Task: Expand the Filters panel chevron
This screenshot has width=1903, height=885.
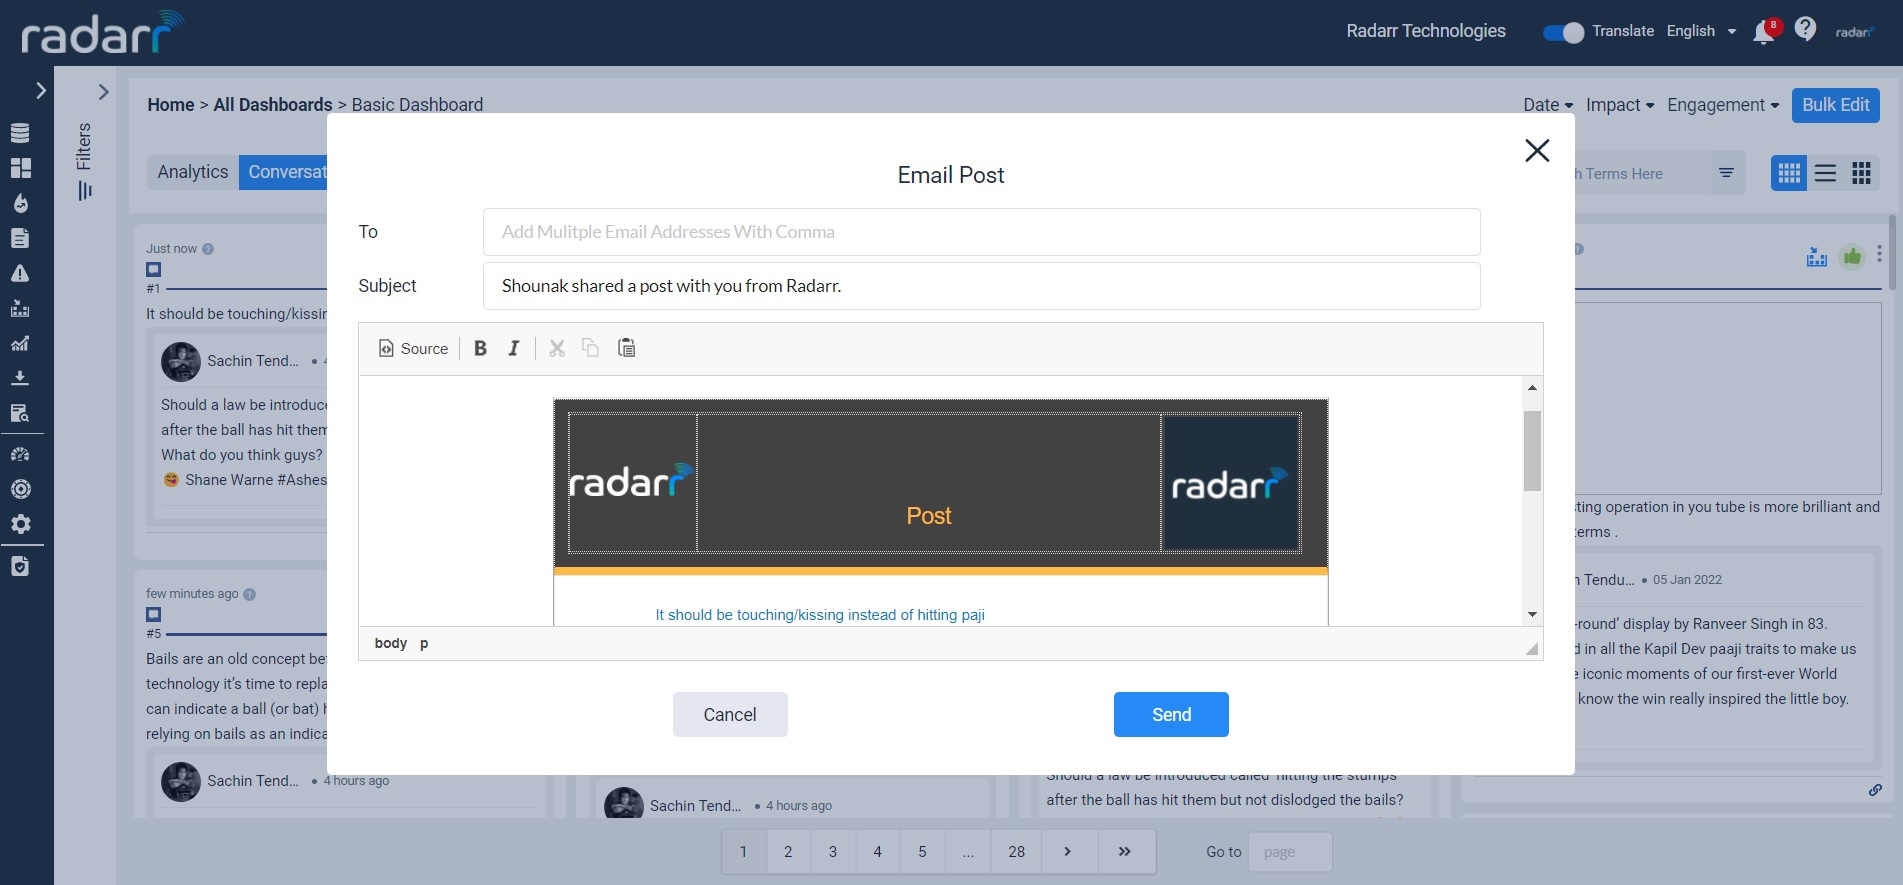Action: click(x=103, y=92)
